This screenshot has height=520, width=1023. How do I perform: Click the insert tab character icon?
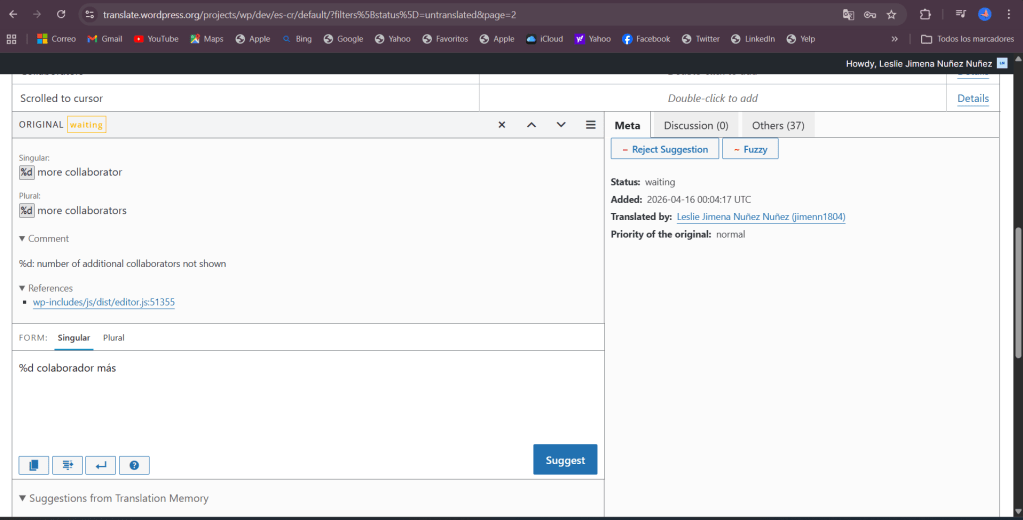[x=67, y=465]
